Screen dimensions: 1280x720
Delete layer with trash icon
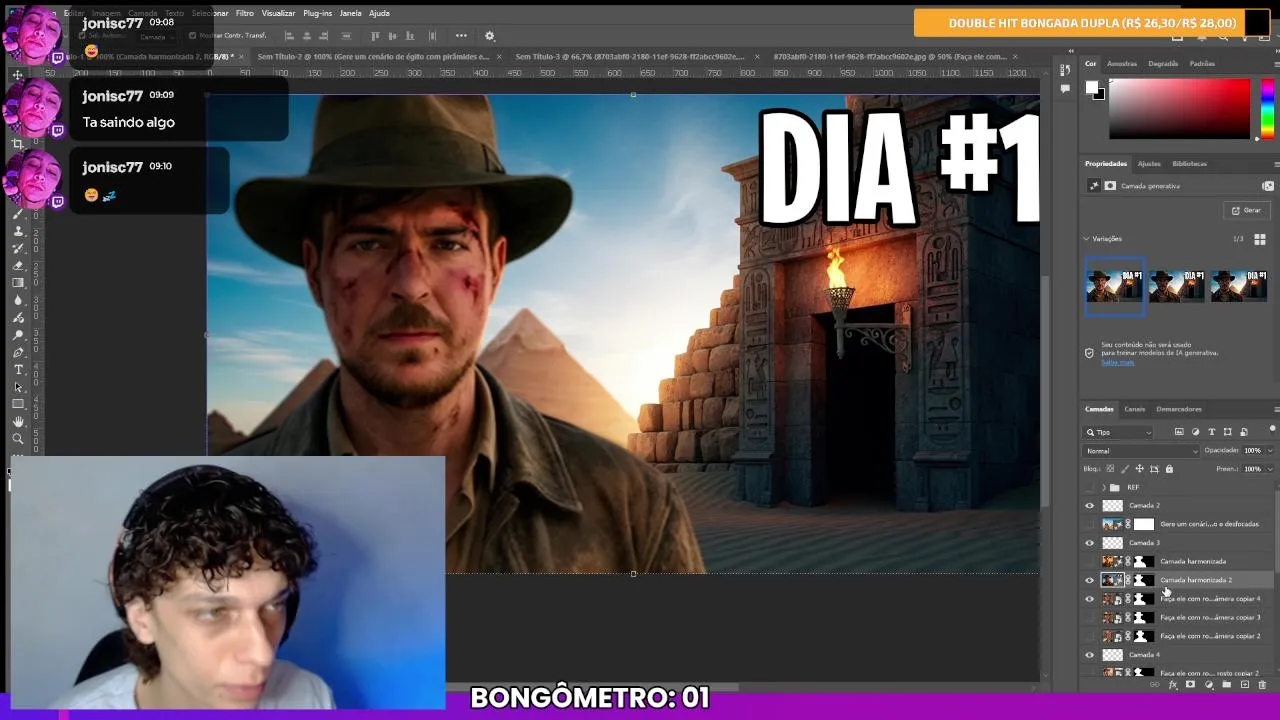tap(1262, 685)
